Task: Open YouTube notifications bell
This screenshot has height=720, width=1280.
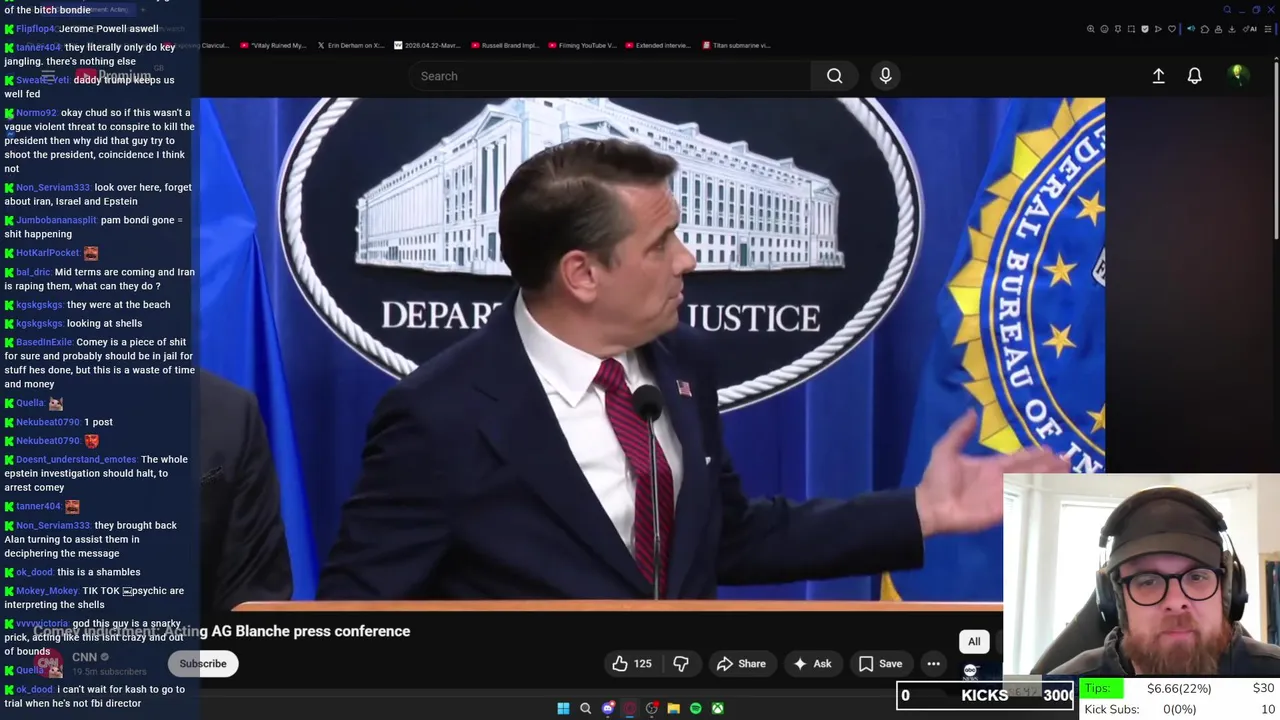Action: tap(1194, 76)
